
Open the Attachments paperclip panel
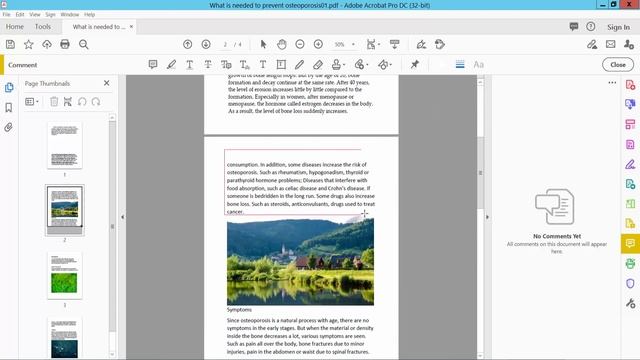(9, 127)
